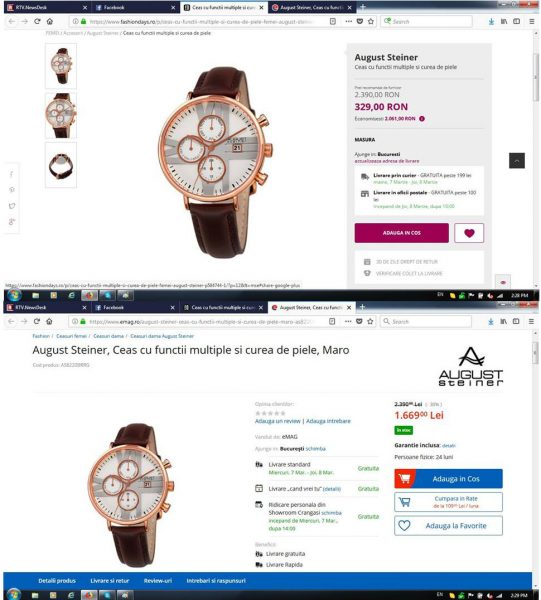Reload the fashiondays page with refresh icon
Viewport: 541px width, 600px height.
(x=37, y=21)
